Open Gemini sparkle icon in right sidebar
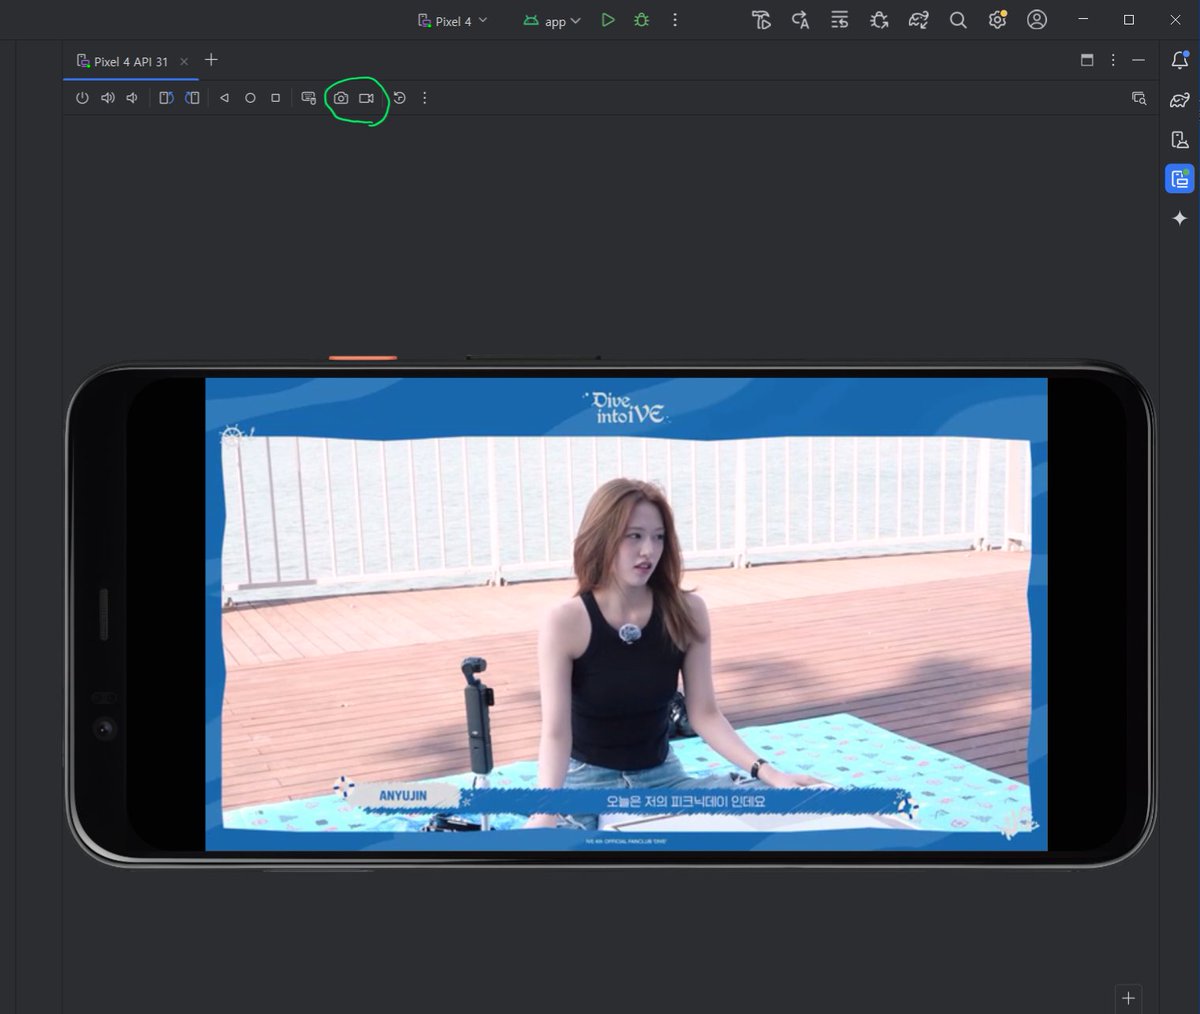Viewport: 1200px width, 1014px height. click(1180, 218)
